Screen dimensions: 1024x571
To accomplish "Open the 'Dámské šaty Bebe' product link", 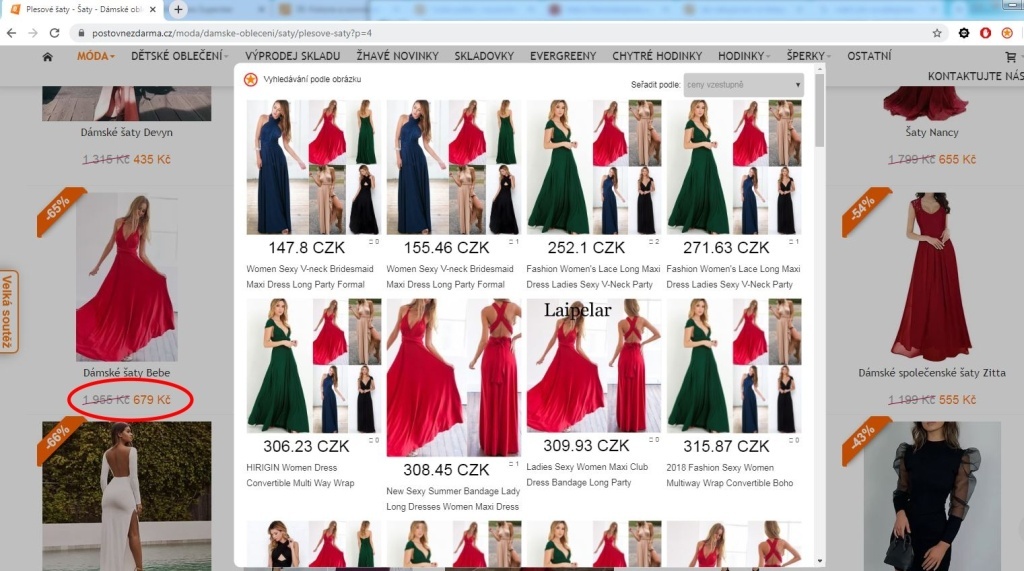I will [126, 373].
